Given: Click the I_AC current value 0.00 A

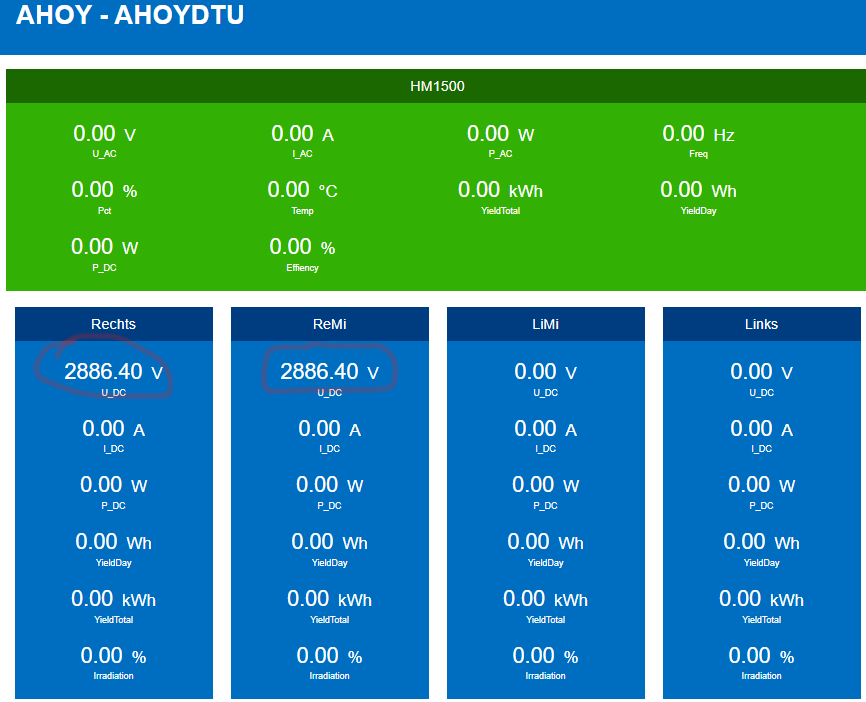Looking at the screenshot, I should point(302,134).
